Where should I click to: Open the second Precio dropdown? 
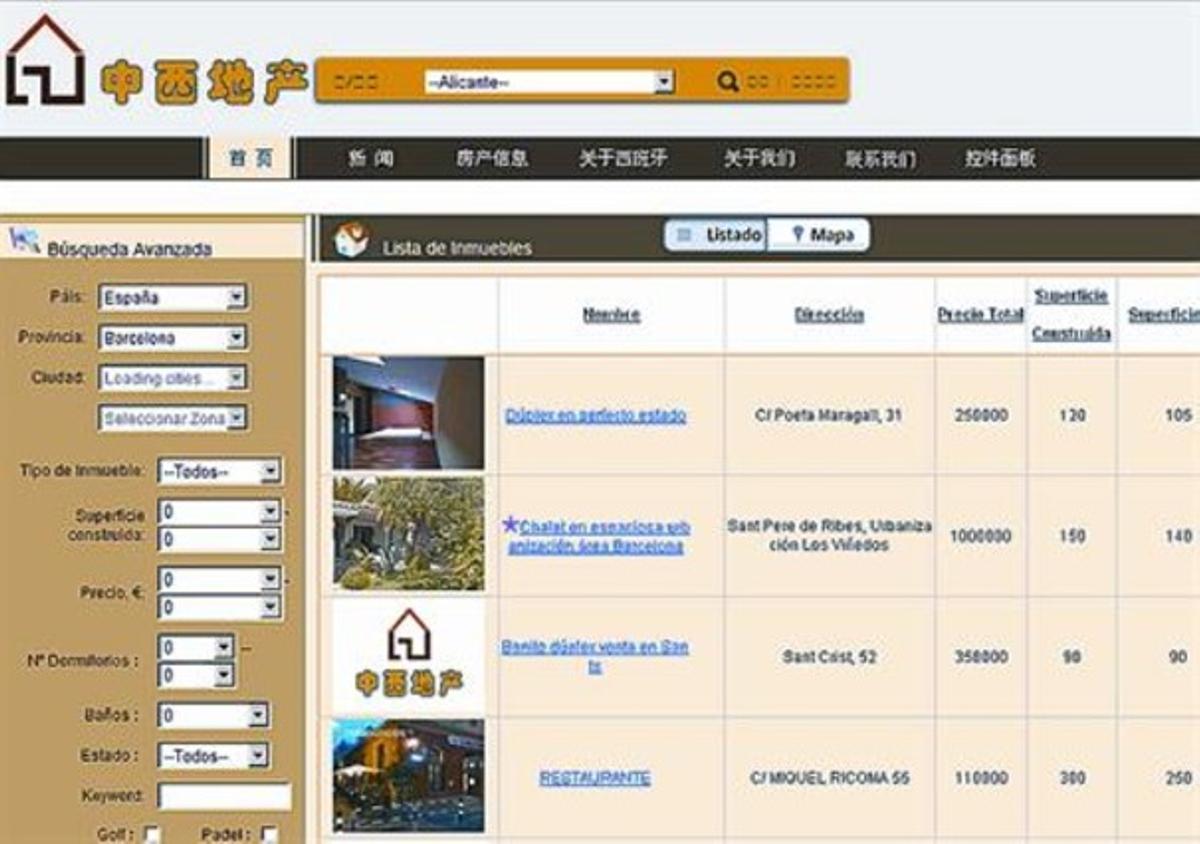point(219,607)
